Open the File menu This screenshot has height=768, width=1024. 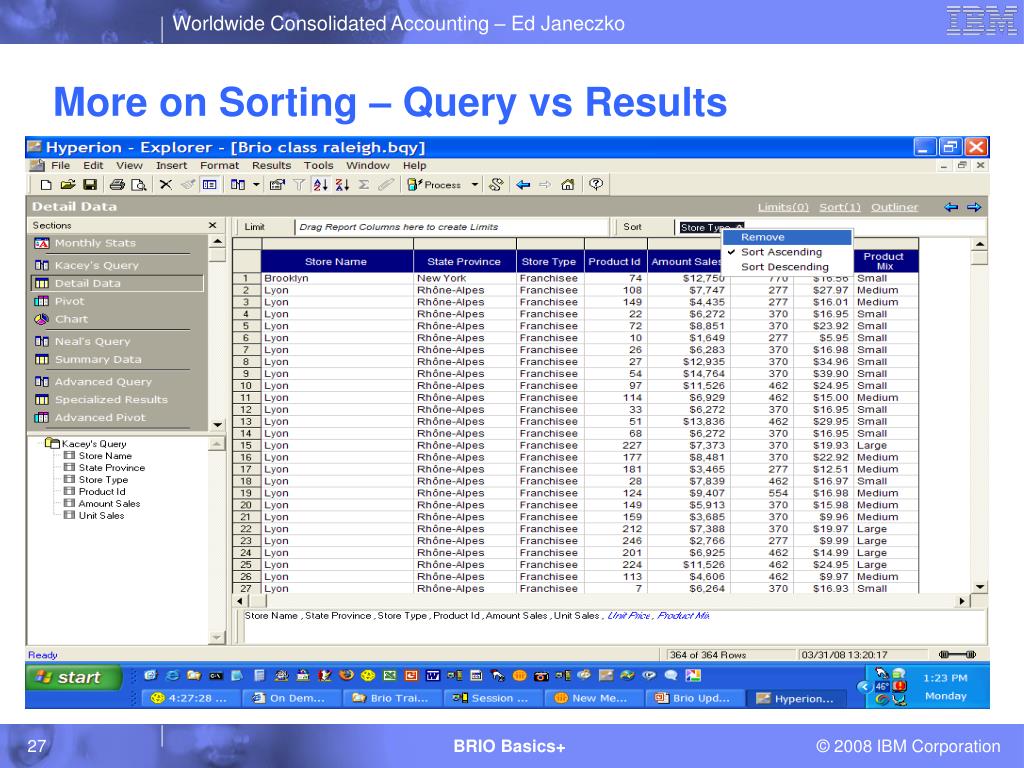[x=60, y=166]
